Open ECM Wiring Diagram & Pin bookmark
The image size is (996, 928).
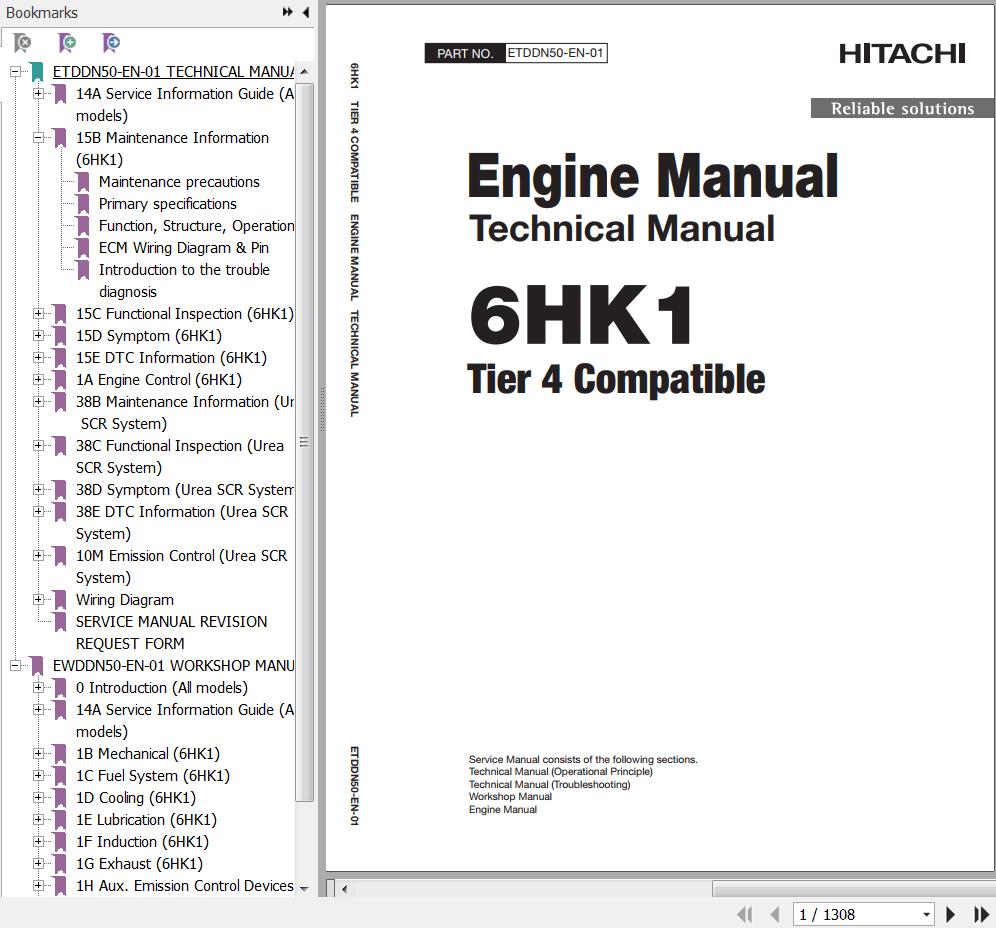[184, 248]
